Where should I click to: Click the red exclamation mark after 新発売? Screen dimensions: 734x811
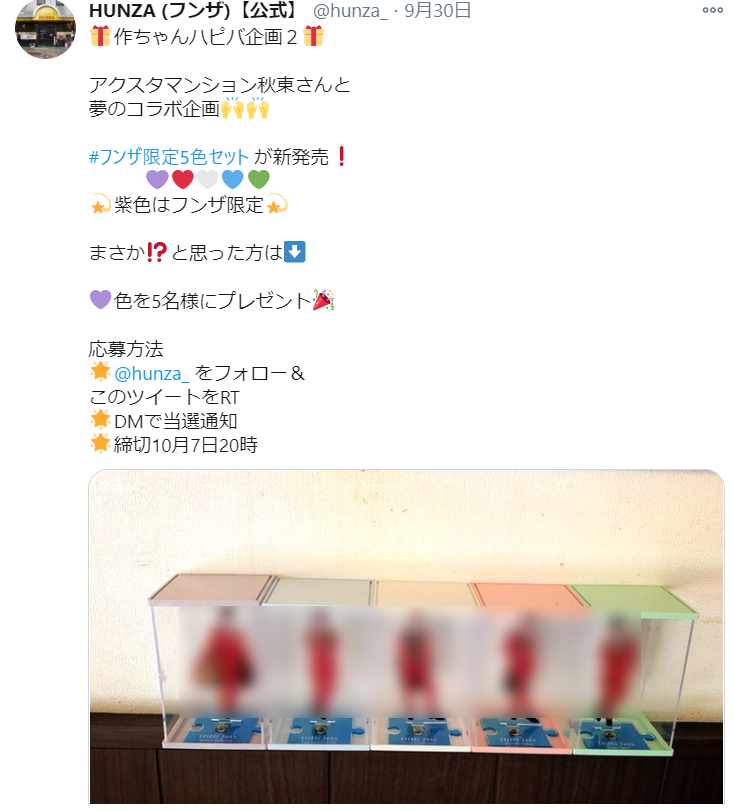[341, 156]
